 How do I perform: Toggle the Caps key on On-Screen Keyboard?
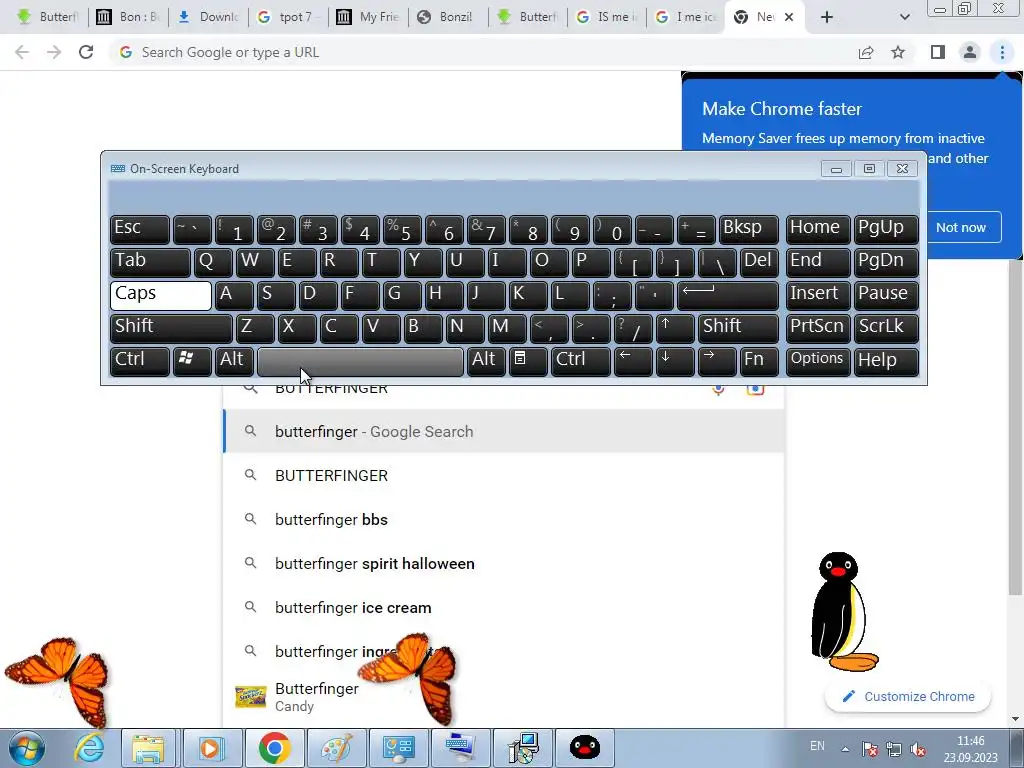pos(161,295)
